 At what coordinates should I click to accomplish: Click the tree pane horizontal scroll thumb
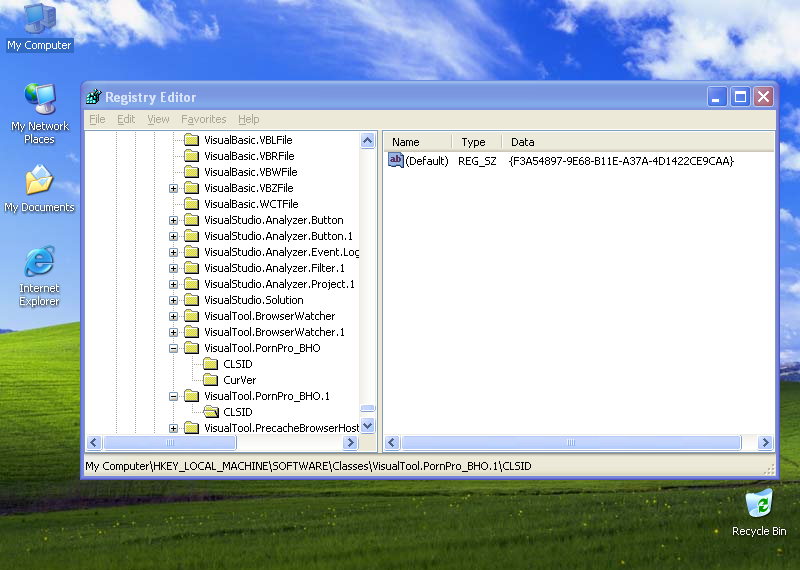pos(170,442)
